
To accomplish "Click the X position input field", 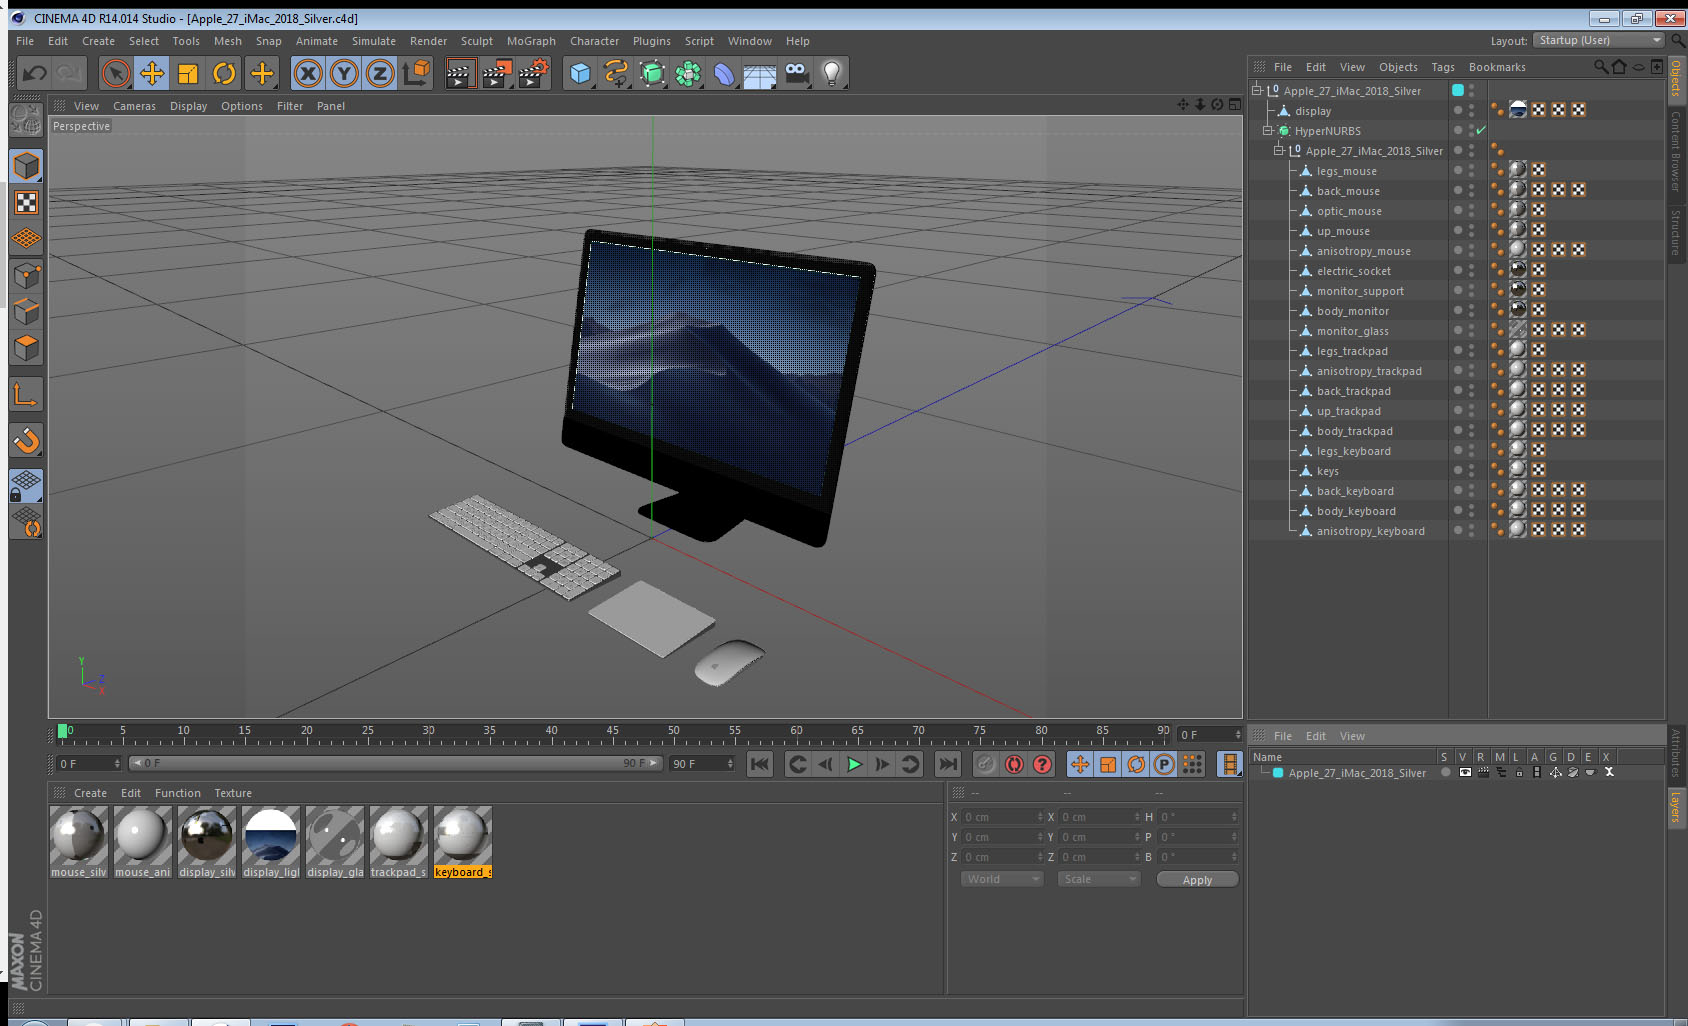I will coord(1003,817).
